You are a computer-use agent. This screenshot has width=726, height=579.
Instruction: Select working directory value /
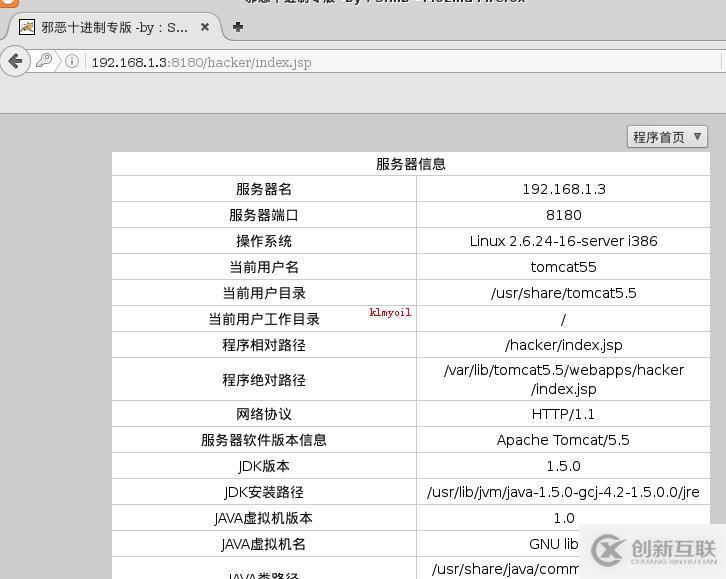coord(563,319)
